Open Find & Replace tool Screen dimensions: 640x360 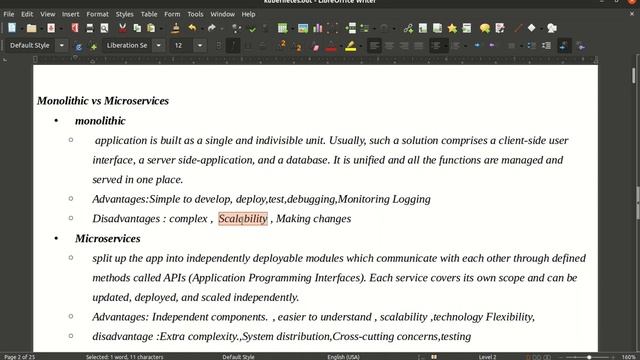tap(236, 28)
